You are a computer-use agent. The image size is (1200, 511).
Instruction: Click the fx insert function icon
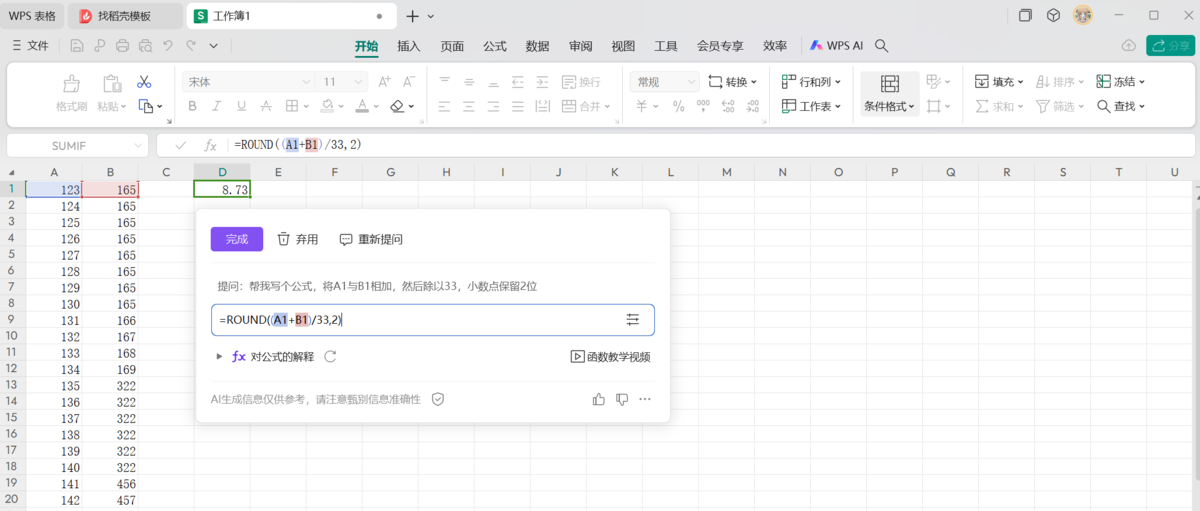210,145
